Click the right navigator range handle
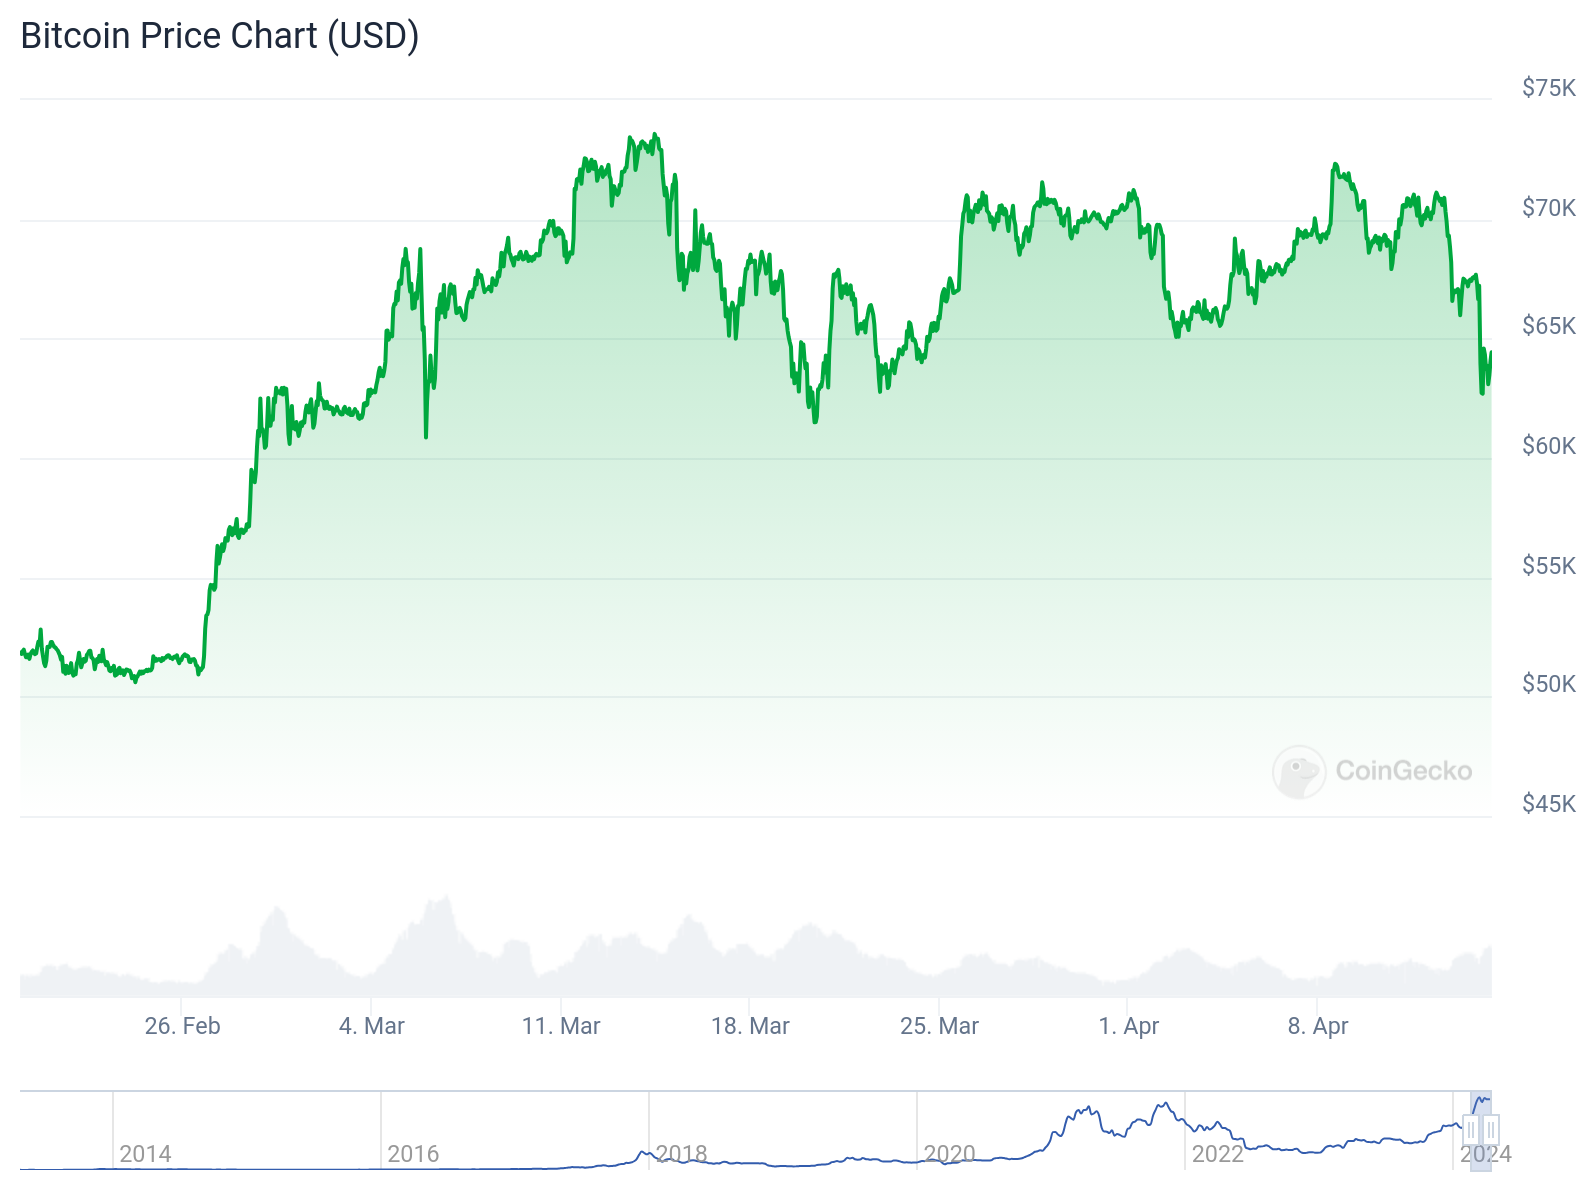Viewport: 1596px width, 1200px height. 1490,1131
